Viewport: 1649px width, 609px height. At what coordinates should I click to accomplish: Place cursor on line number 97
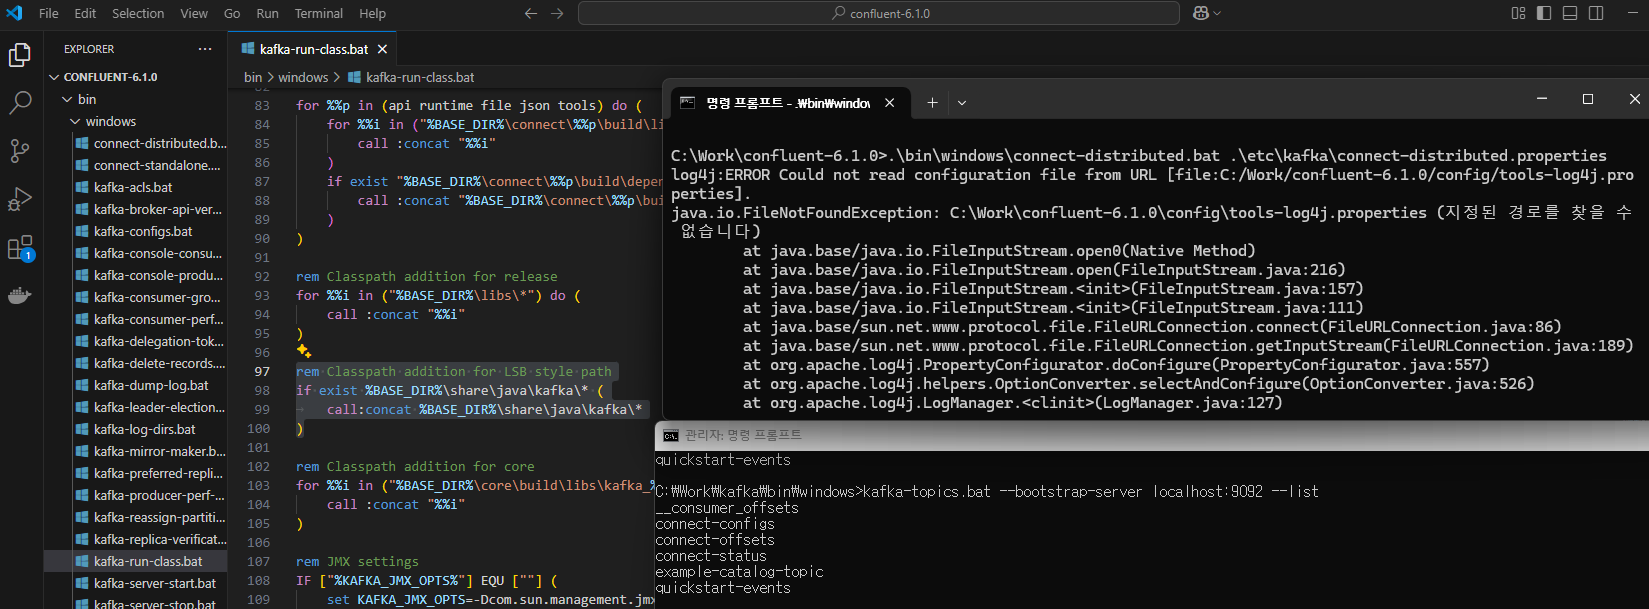point(262,371)
